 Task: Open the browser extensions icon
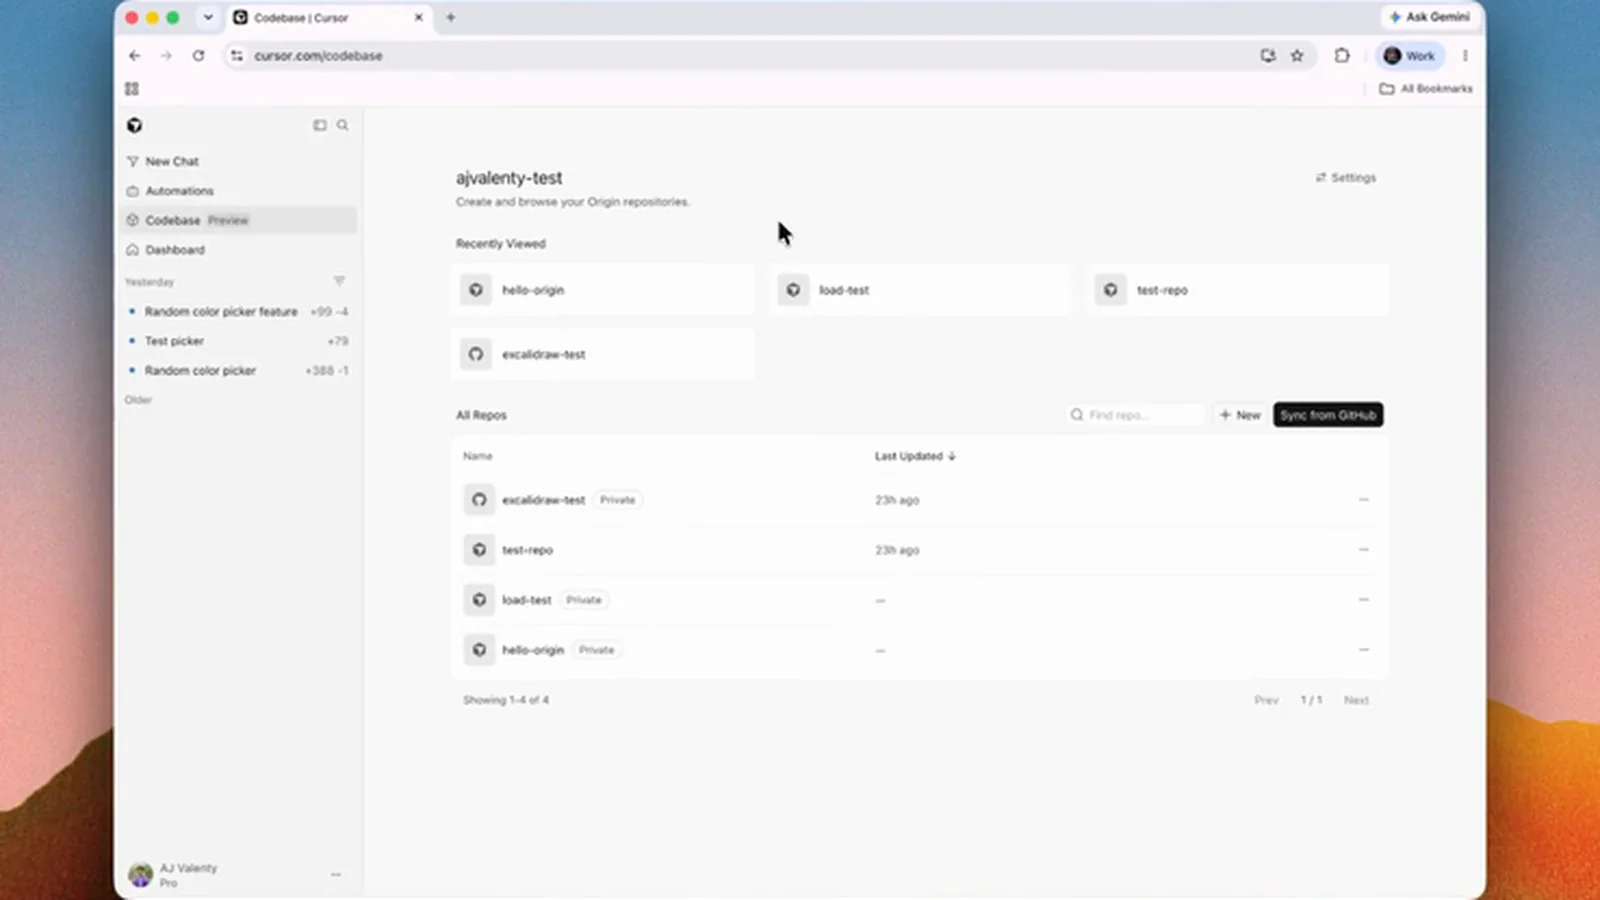pyautogui.click(x=1342, y=56)
